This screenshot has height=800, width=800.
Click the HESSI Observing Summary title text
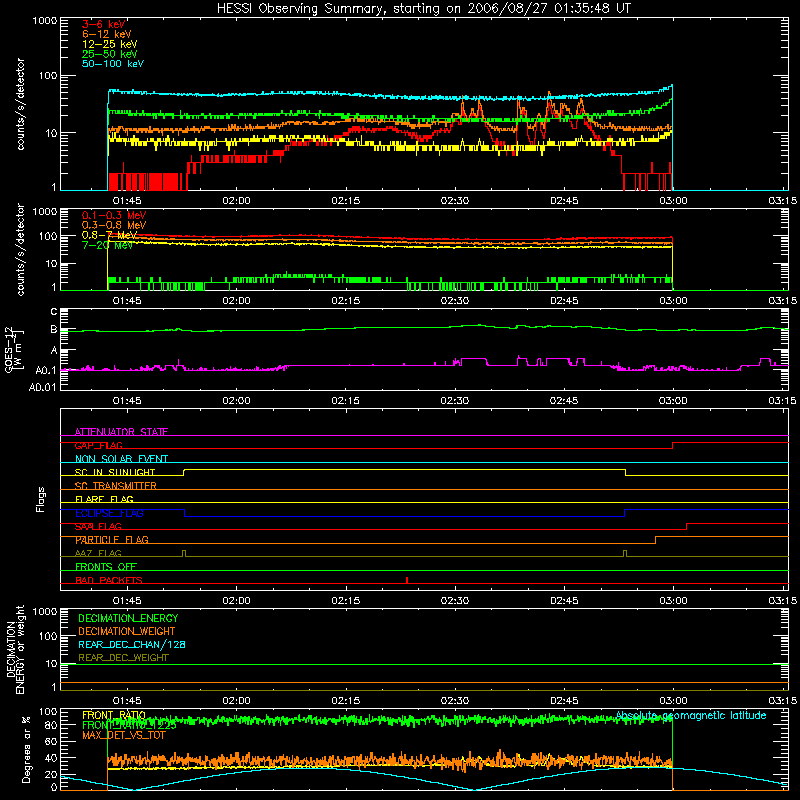pos(424,9)
